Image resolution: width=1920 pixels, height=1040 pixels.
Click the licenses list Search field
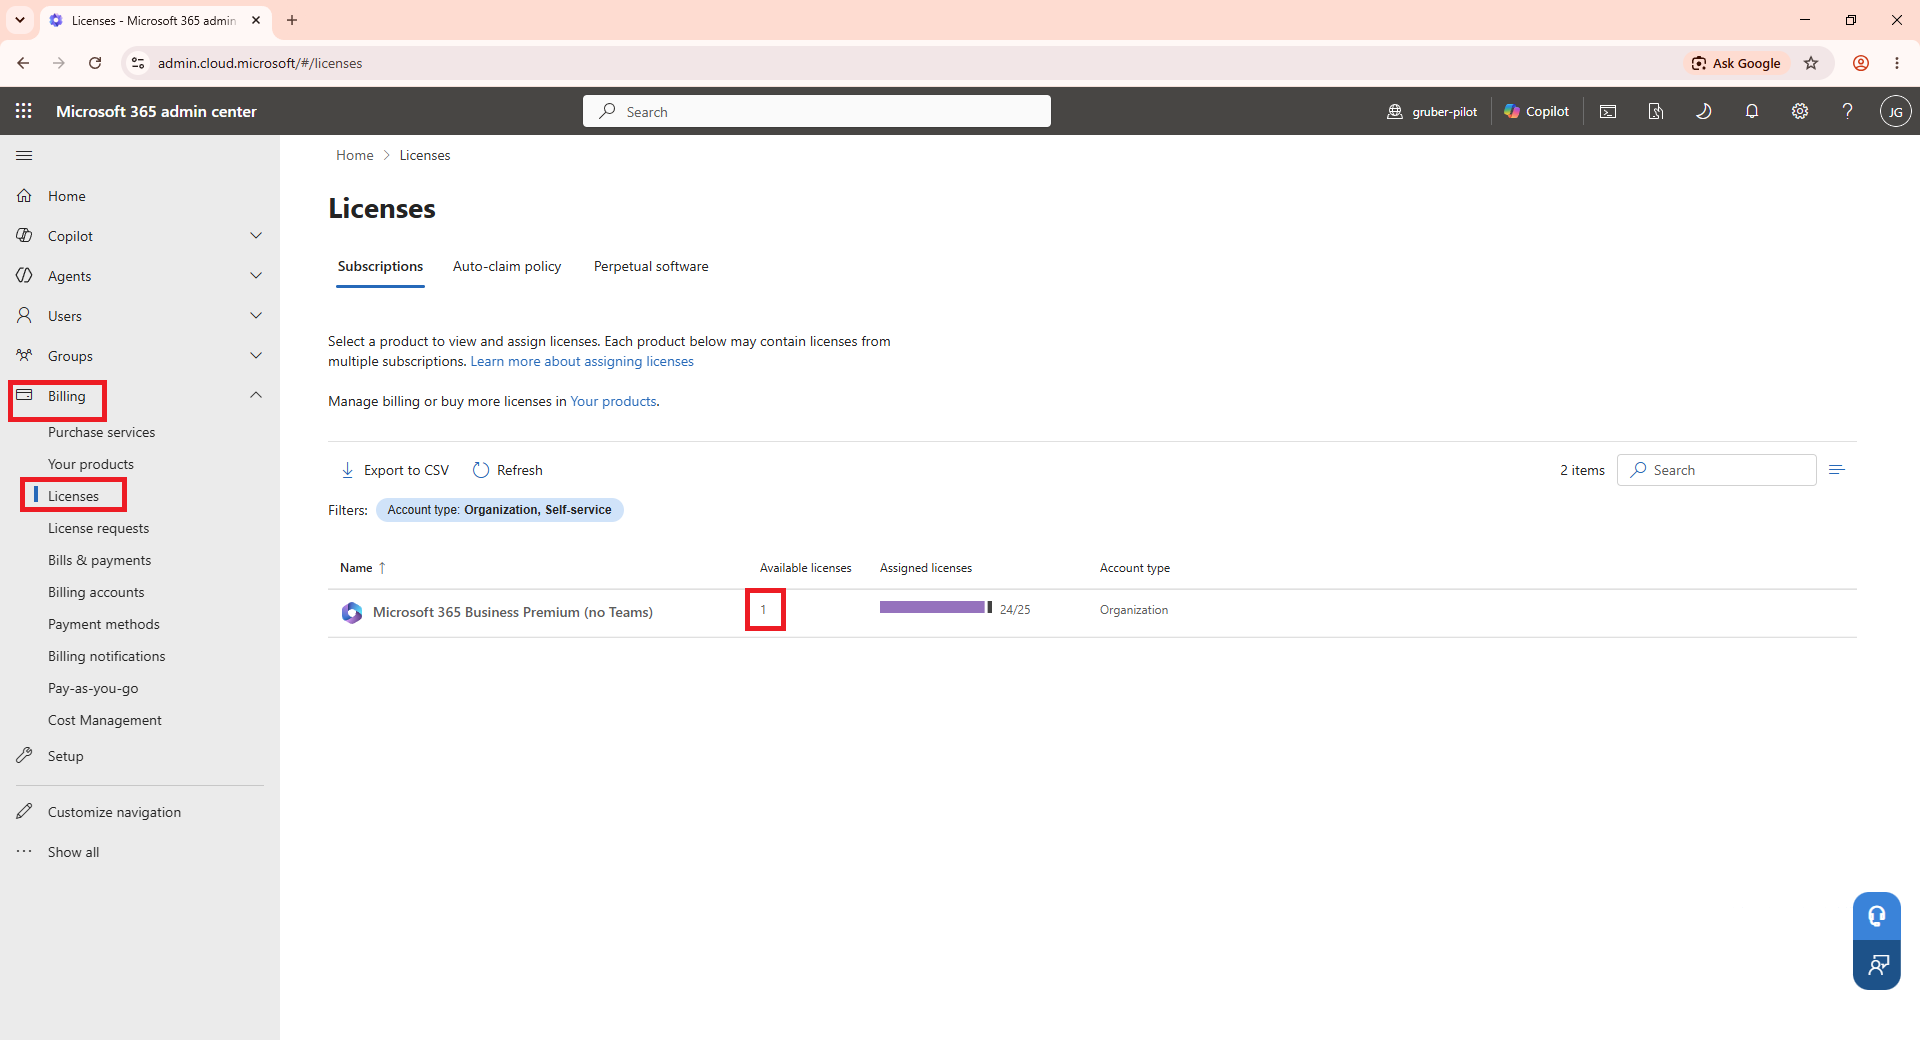pos(1717,470)
